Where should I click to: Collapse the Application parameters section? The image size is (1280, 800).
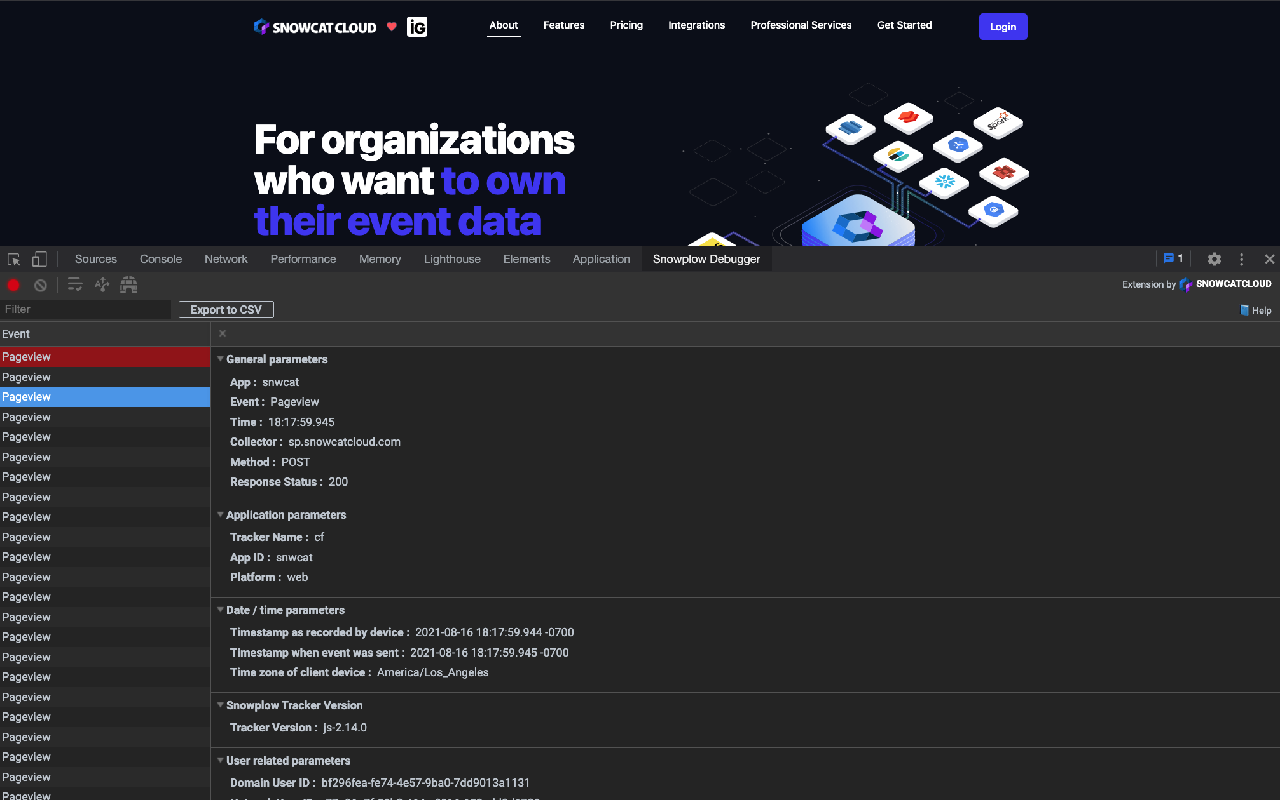220,514
